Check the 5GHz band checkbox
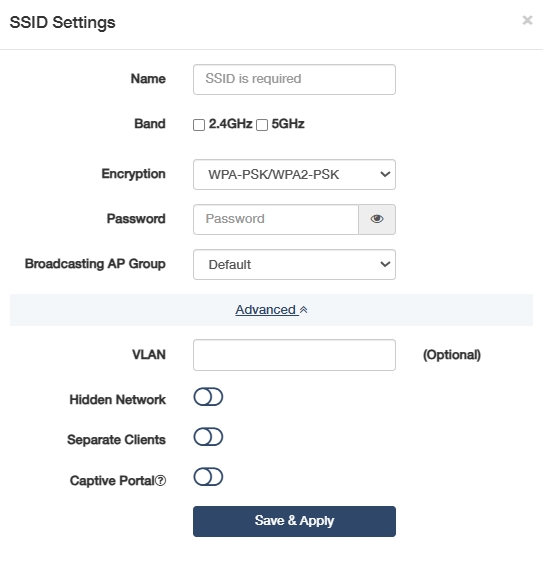Screen dimensions: 543x562 point(262,125)
